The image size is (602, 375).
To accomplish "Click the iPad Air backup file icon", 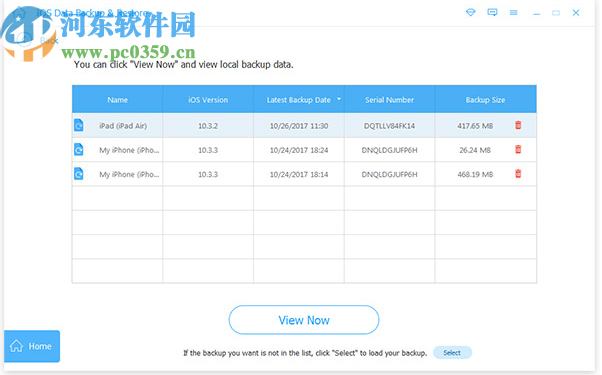I will click(x=79, y=125).
